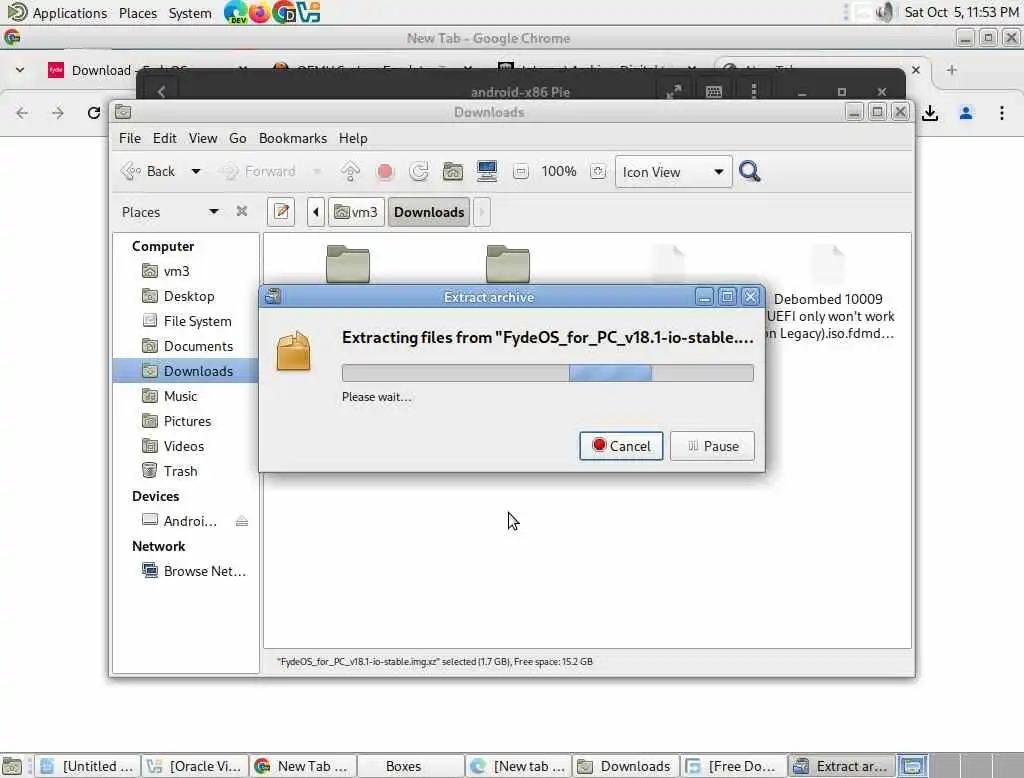The width and height of the screenshot is (1024, 778).
Task: Click the Home folder toolbar icon
Action: (453, 172)
